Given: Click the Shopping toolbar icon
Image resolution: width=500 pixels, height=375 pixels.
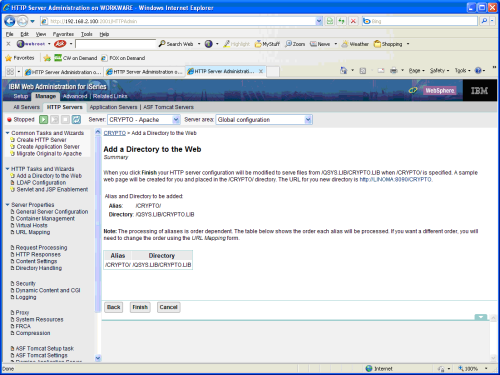Looking at the screenshot, I should 377,44.
